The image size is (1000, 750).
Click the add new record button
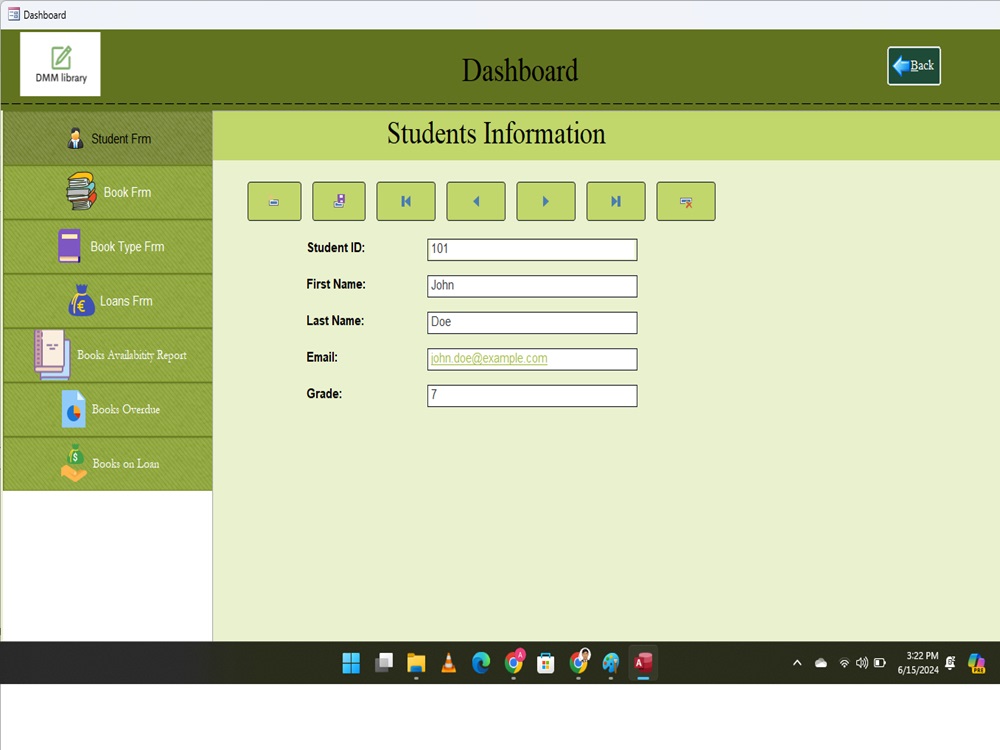coord(274,202)
